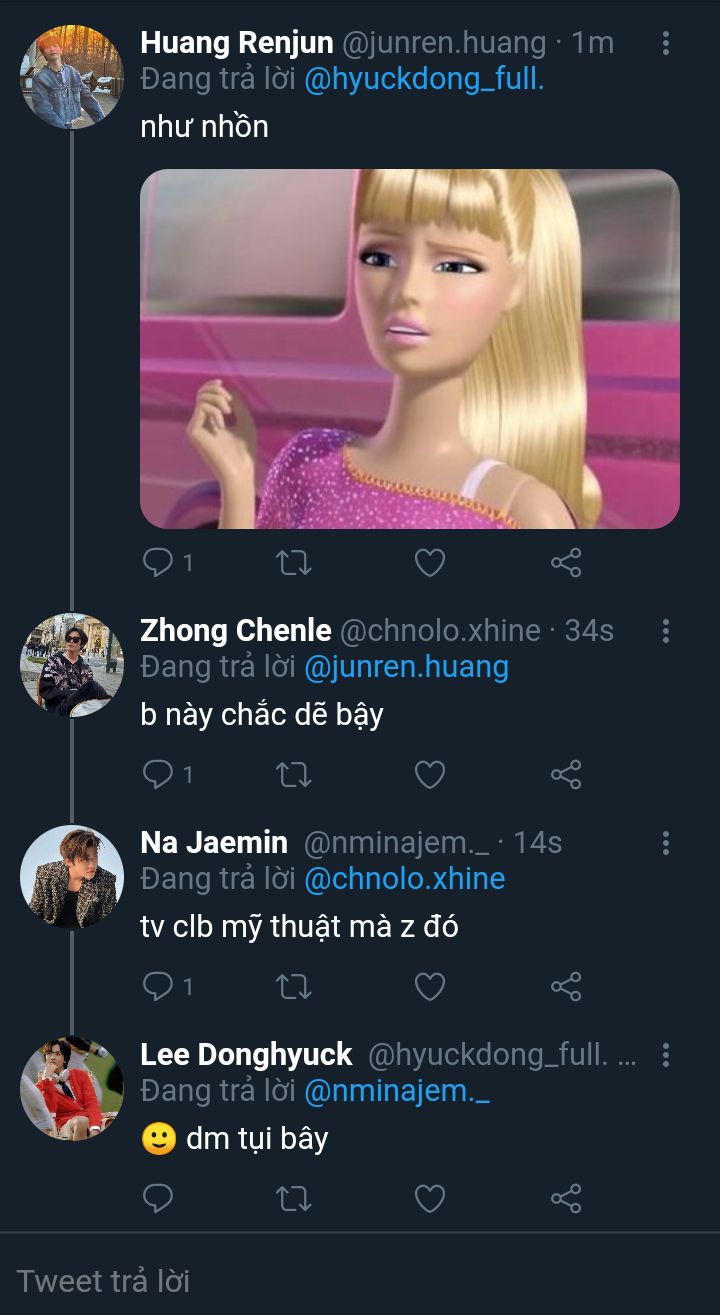Like Huang Renjun's tweet

430,563
